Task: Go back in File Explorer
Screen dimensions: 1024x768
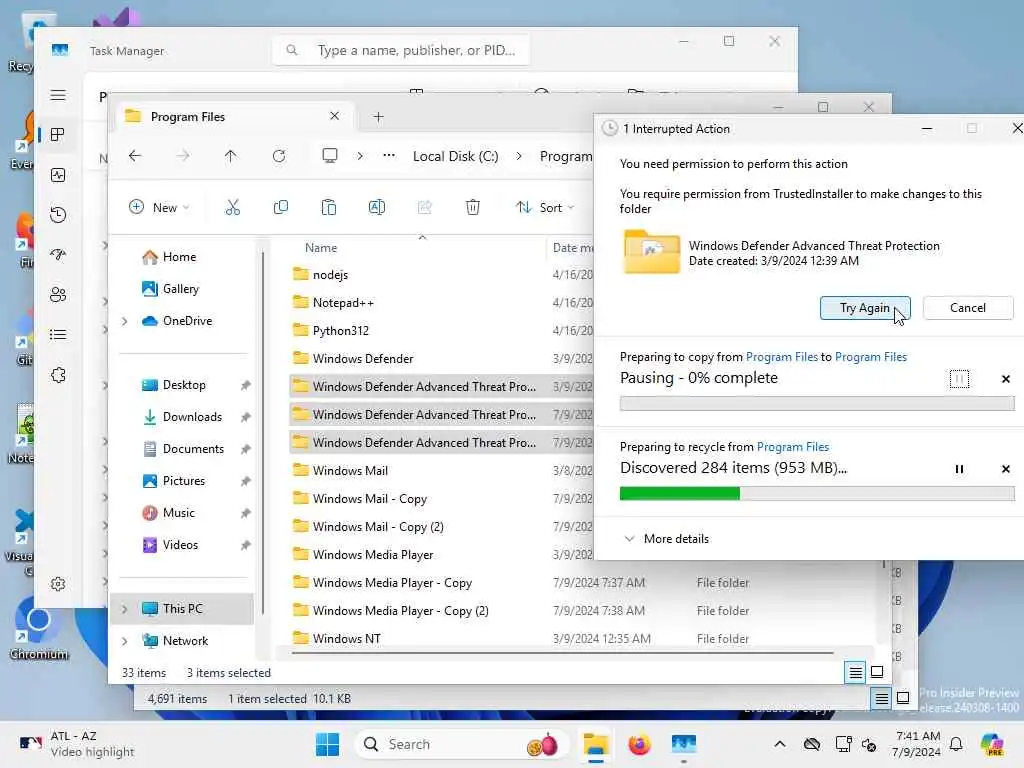Action: (x=135, y=156)
